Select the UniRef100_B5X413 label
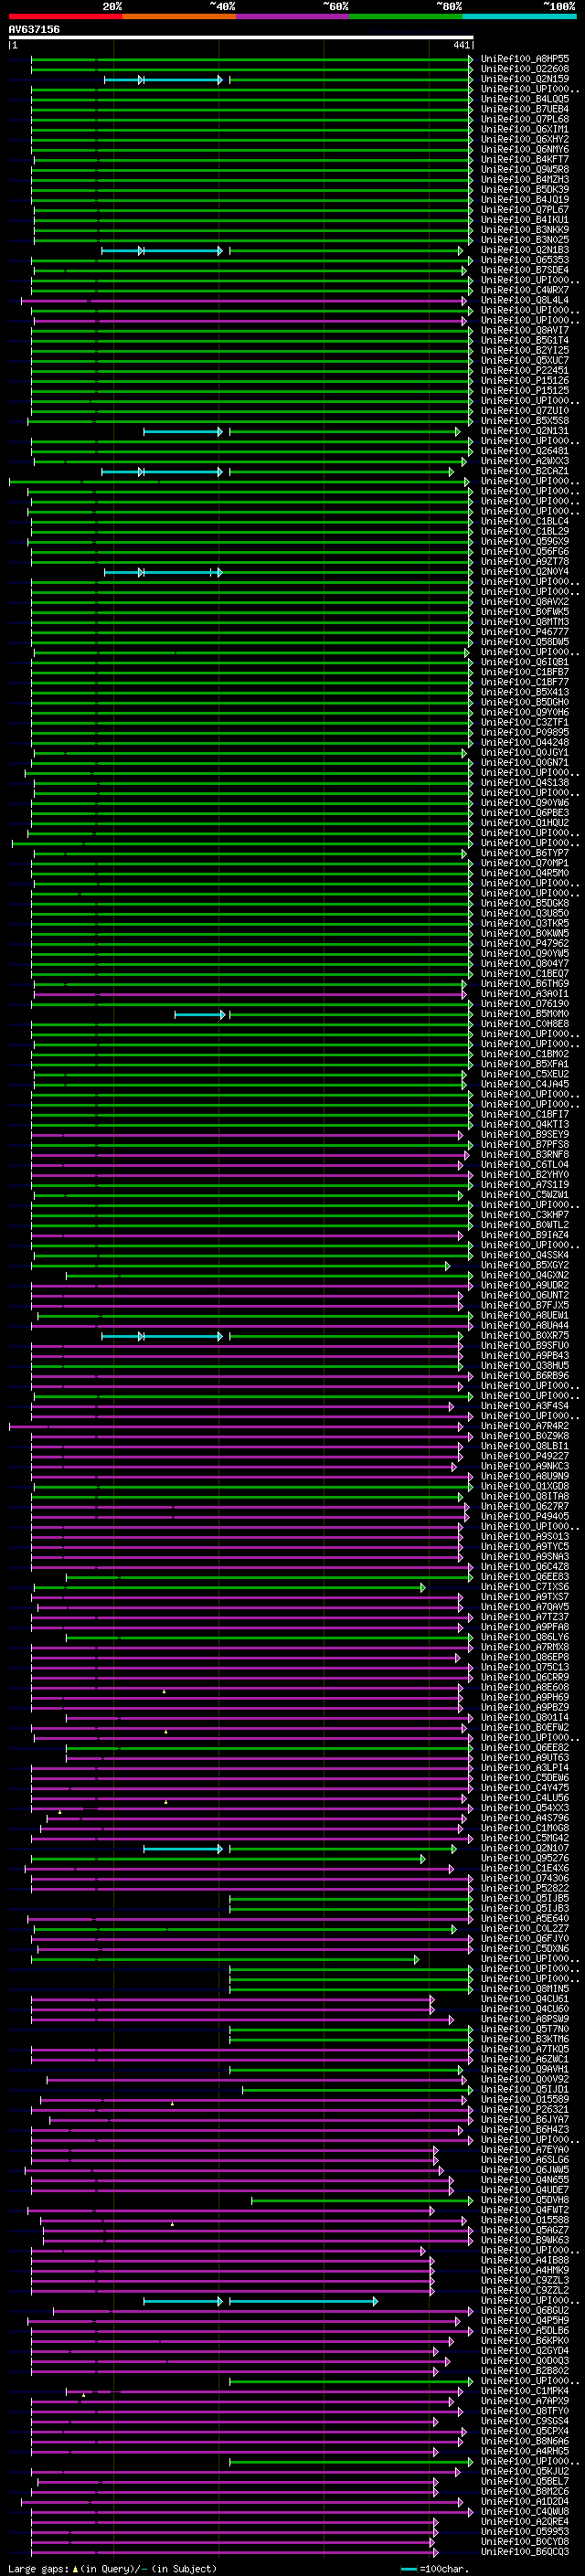Image resolution: width=585 pixels, height=2576 pixels. coord(525,692)
